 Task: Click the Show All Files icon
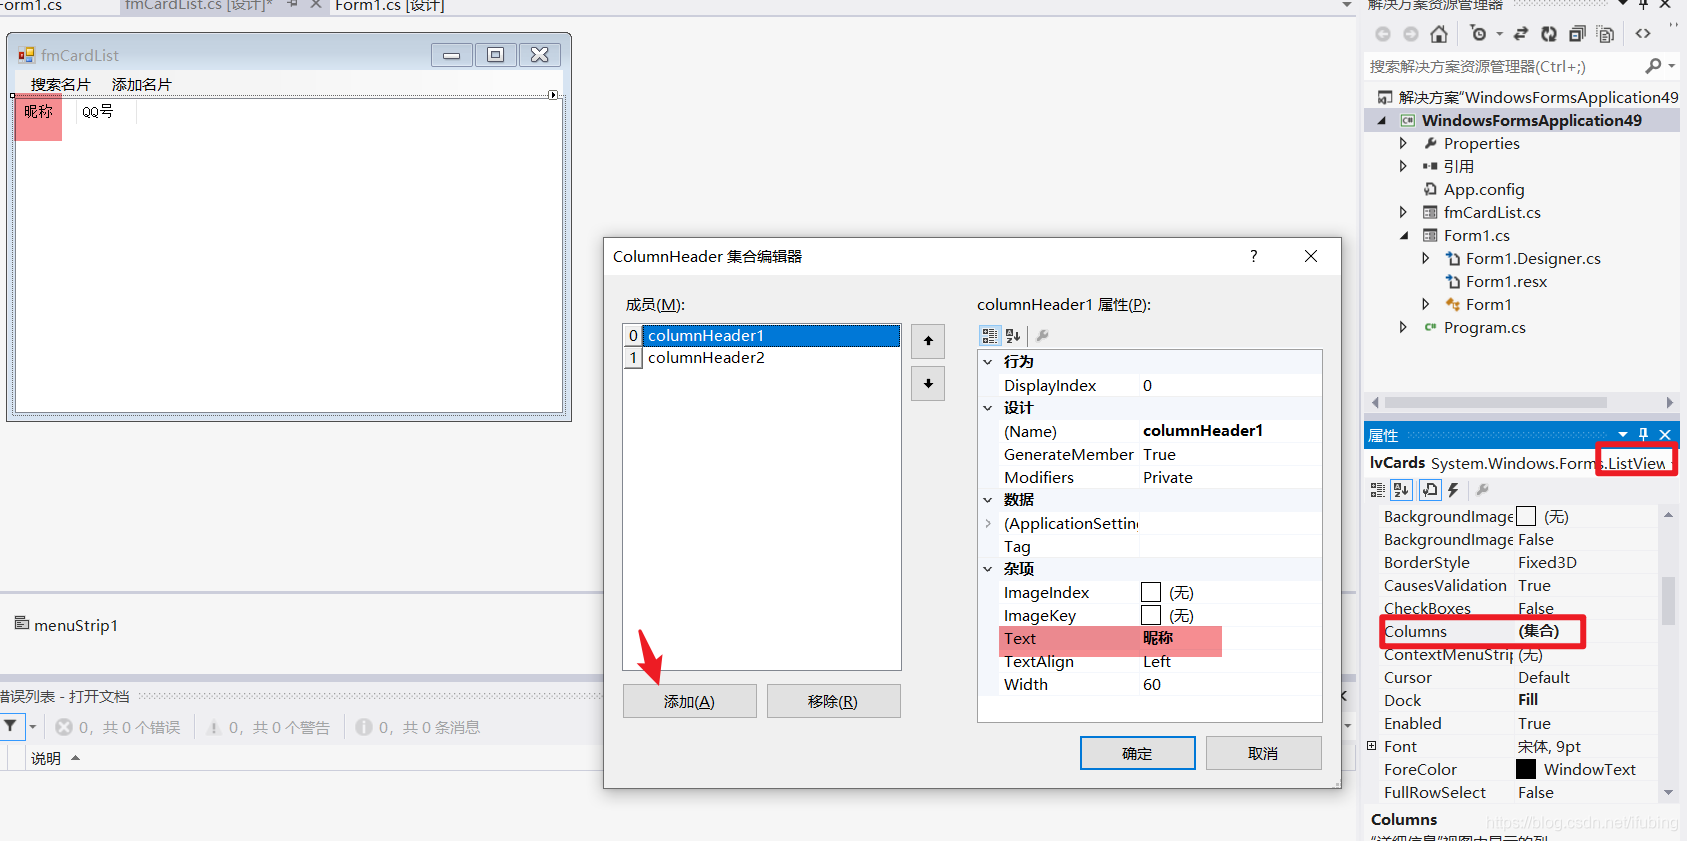[1605, 34]
